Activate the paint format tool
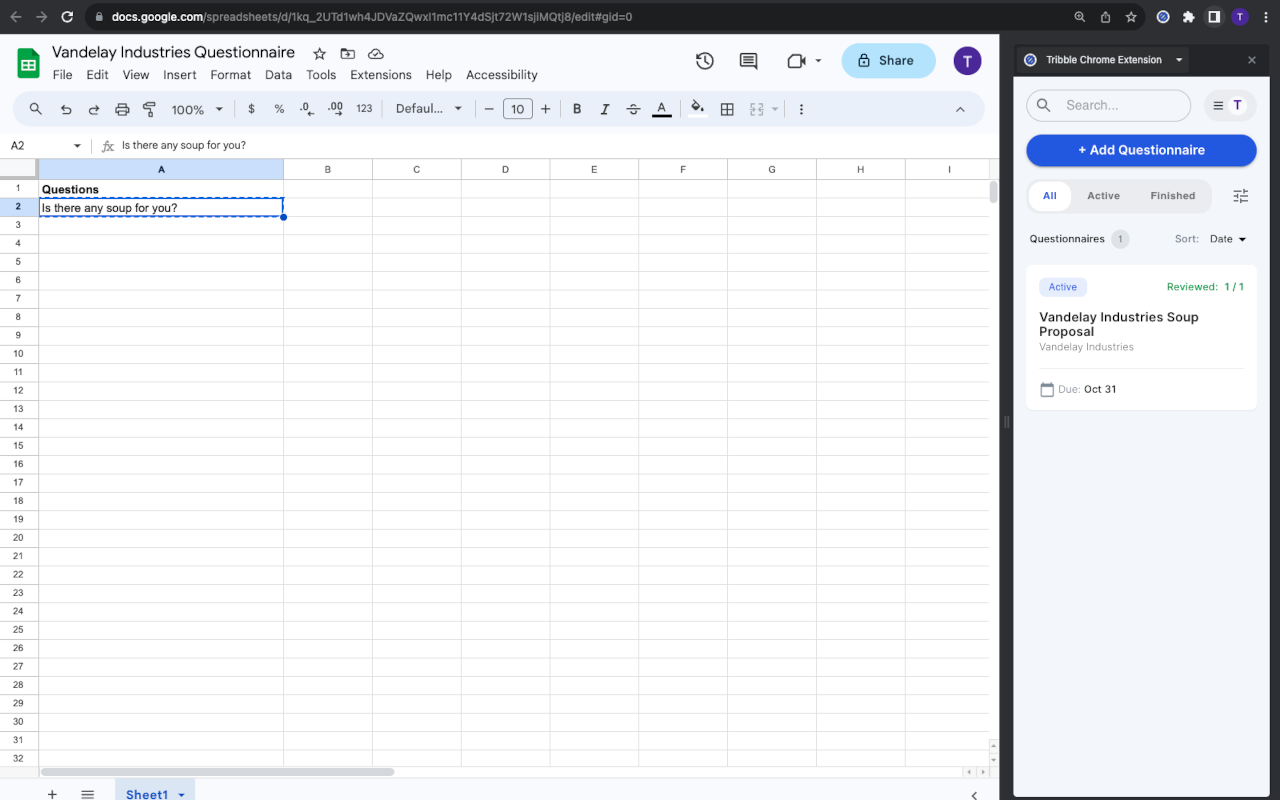This screenshot has width=1280, height=800. [150, 109]
